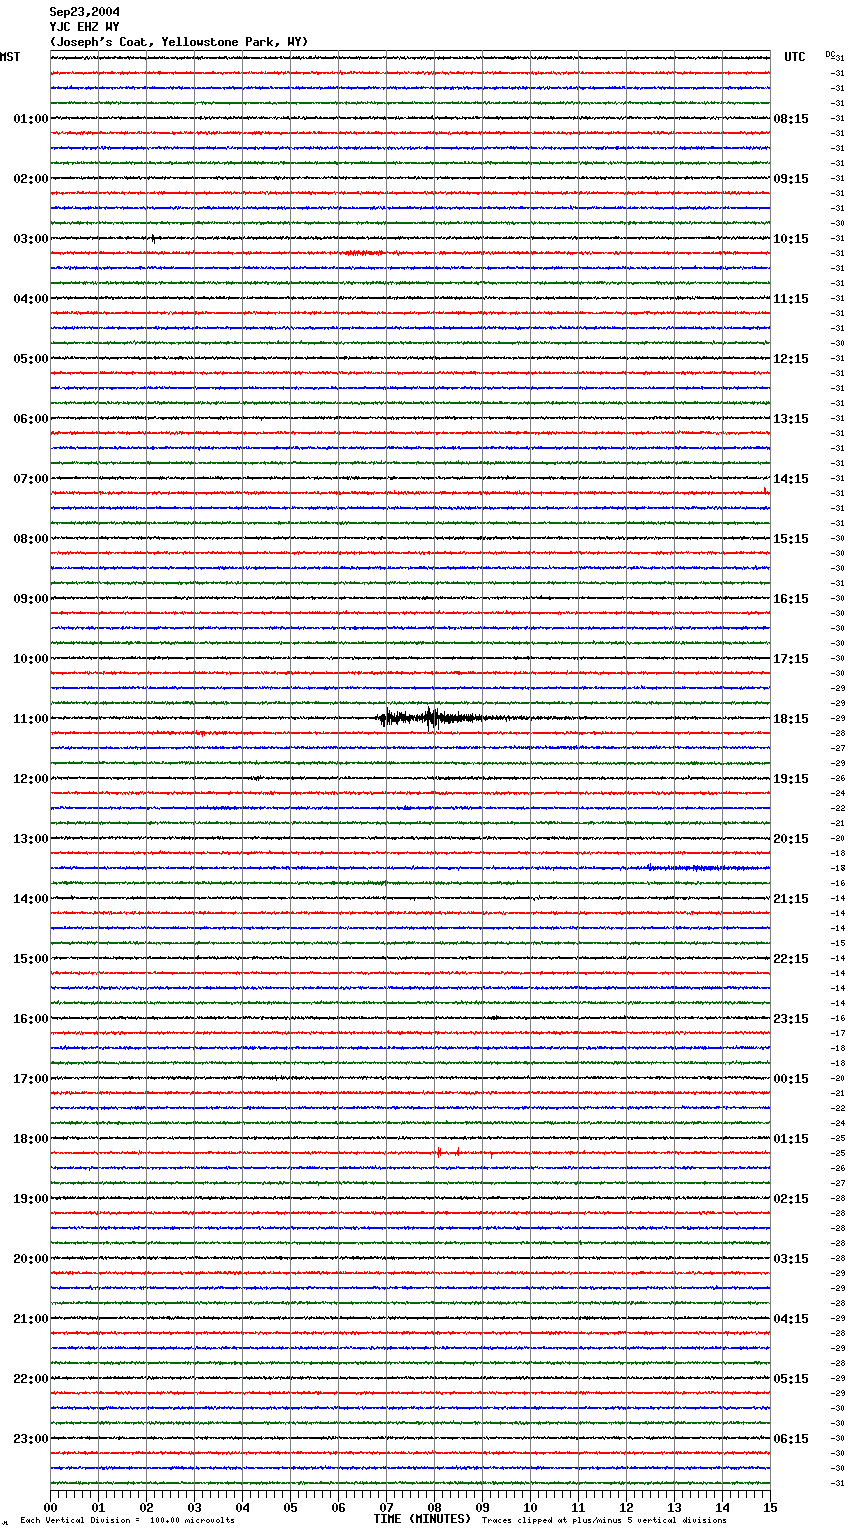Select the 01:00 MST time label

pyautogui.click(x=30, y=119)
